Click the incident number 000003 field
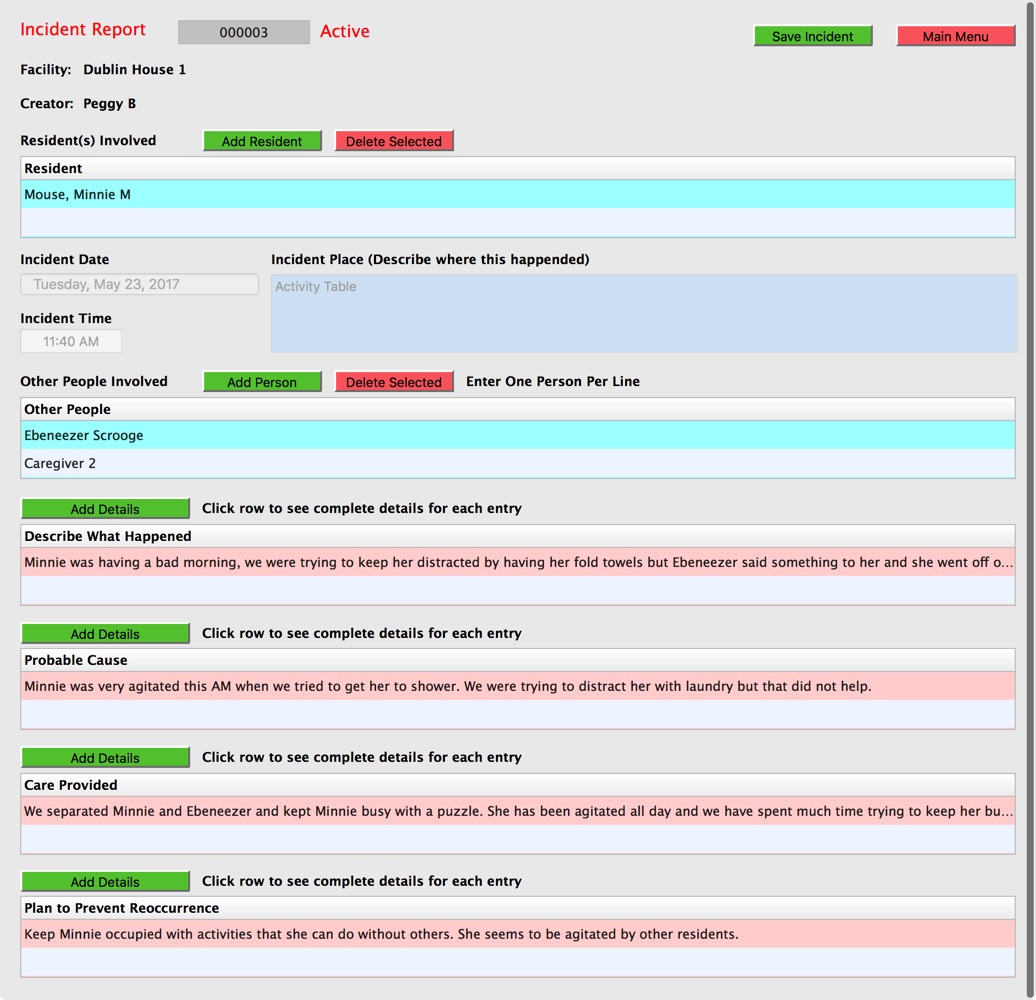The height and width of the screenshot is (1000, 1036). pyautogui.click(x=244, y=32)
